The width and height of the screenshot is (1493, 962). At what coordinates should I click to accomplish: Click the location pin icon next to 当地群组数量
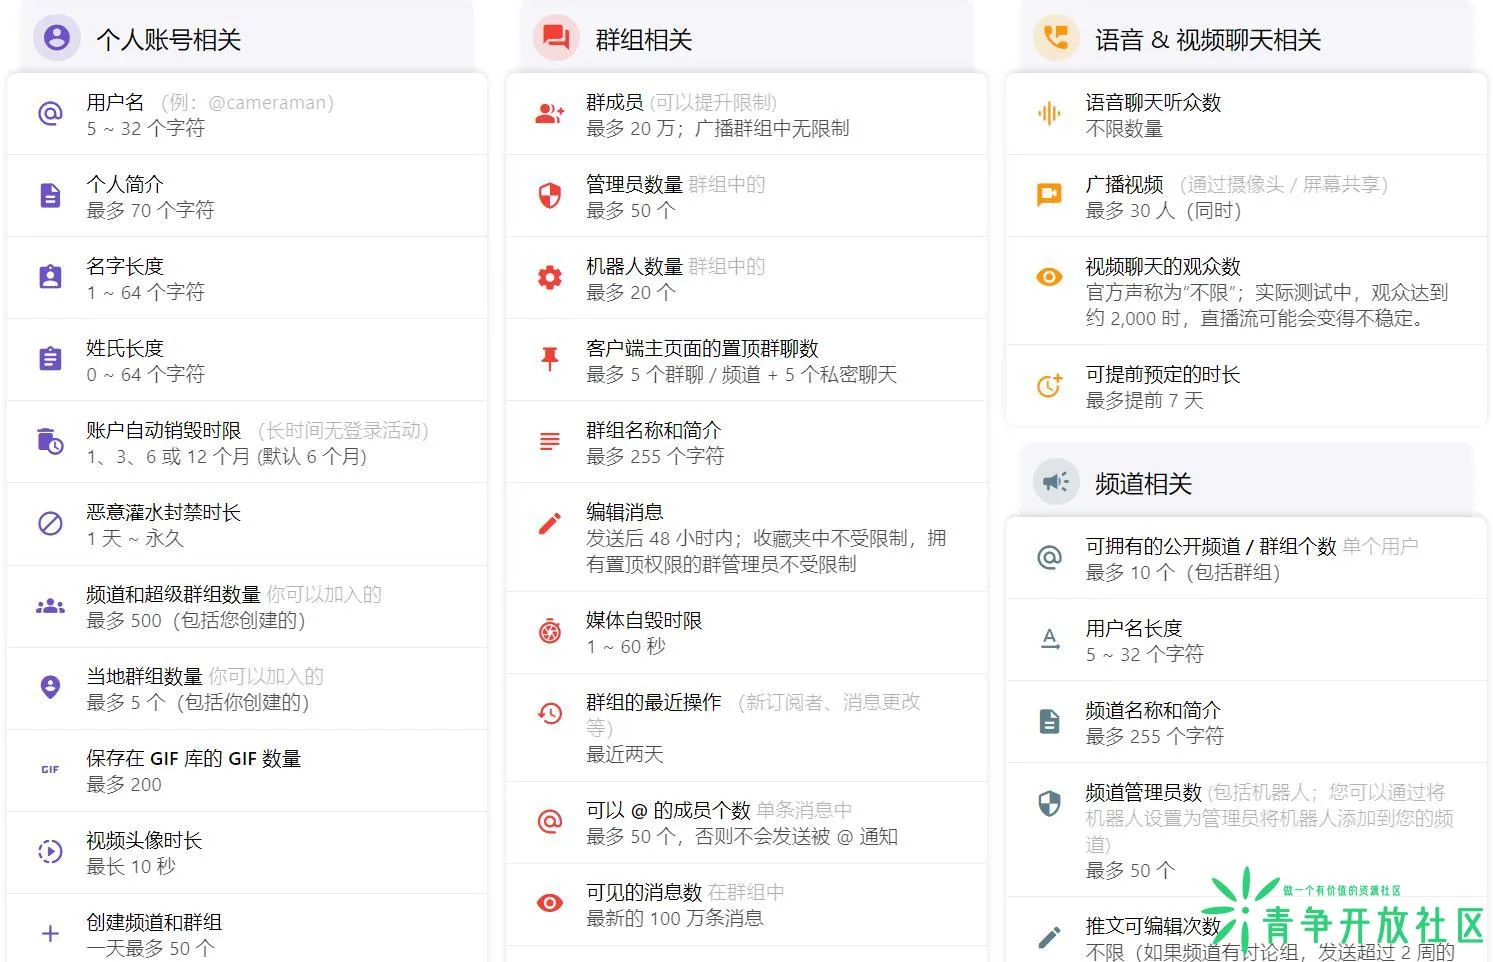pyautogui.click(x=50, y=687)
